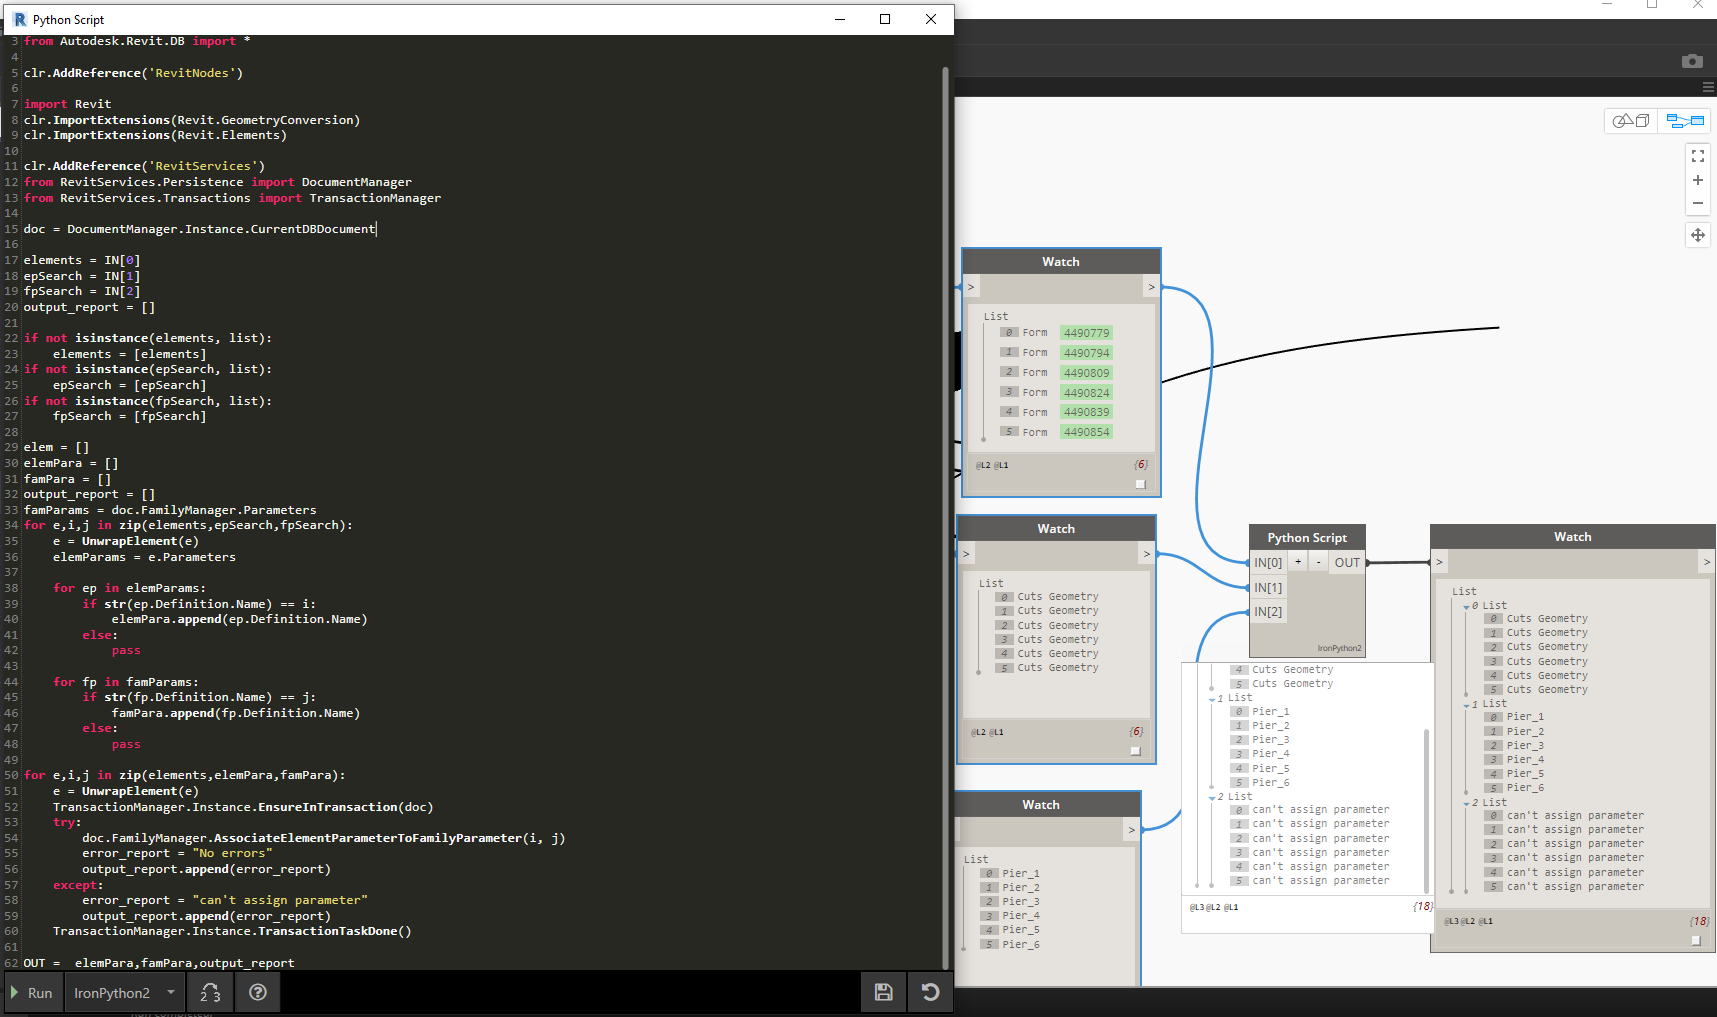The width and height of the screenshot is (1717, 1017).
Task: Zoom out of the node graph
Action: 1697,203
